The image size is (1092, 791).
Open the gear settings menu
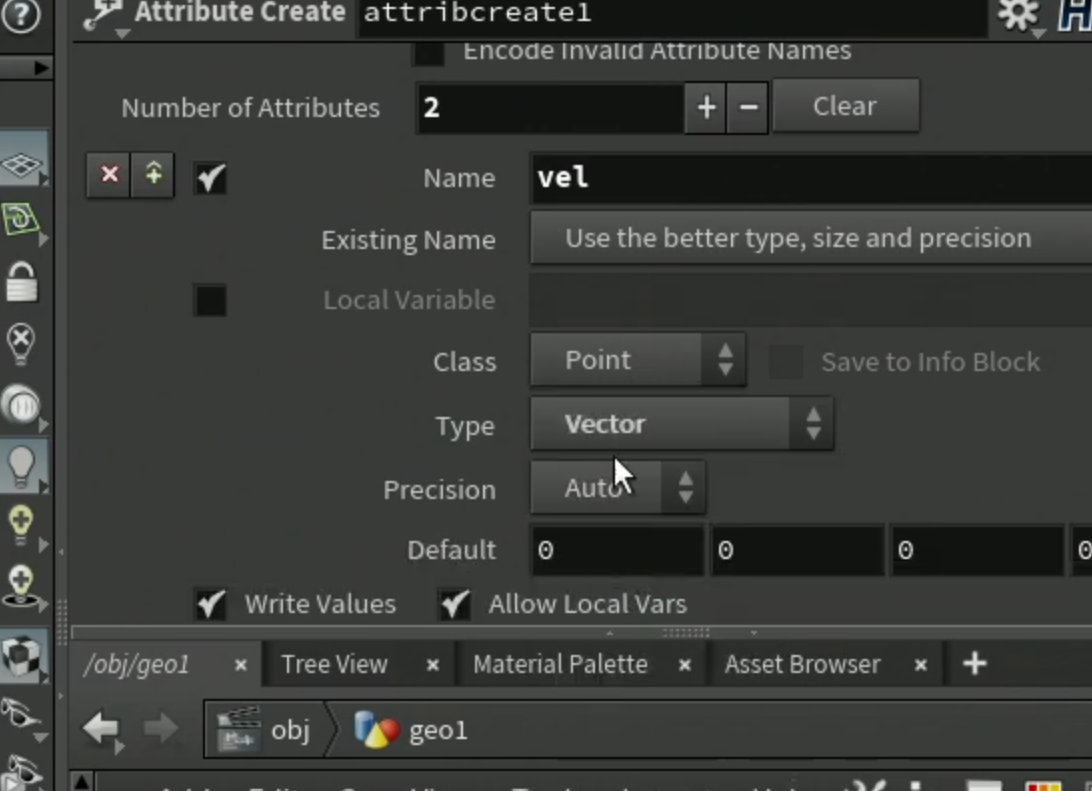pyautogui.click(x=1017, y=14)
